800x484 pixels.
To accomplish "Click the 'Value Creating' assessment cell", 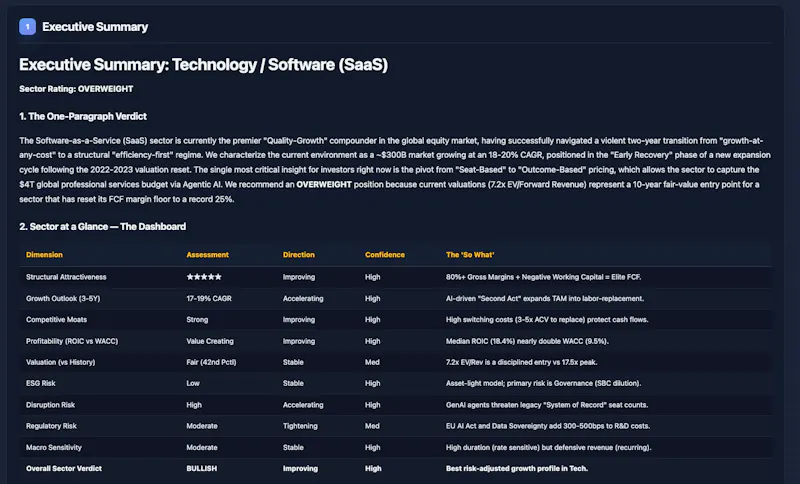I will 210,341.
